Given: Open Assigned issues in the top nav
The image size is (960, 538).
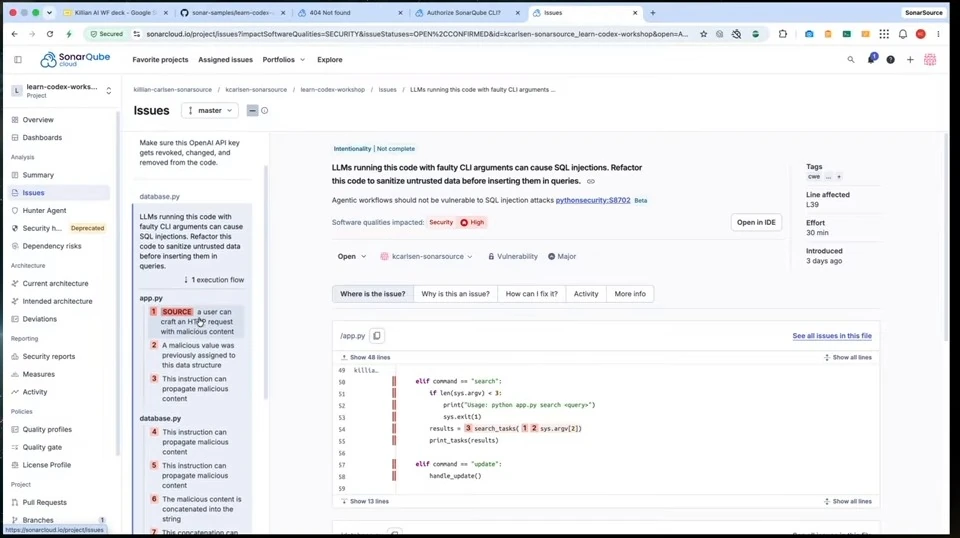Looking at the screenshot, I should coord(225,60).
